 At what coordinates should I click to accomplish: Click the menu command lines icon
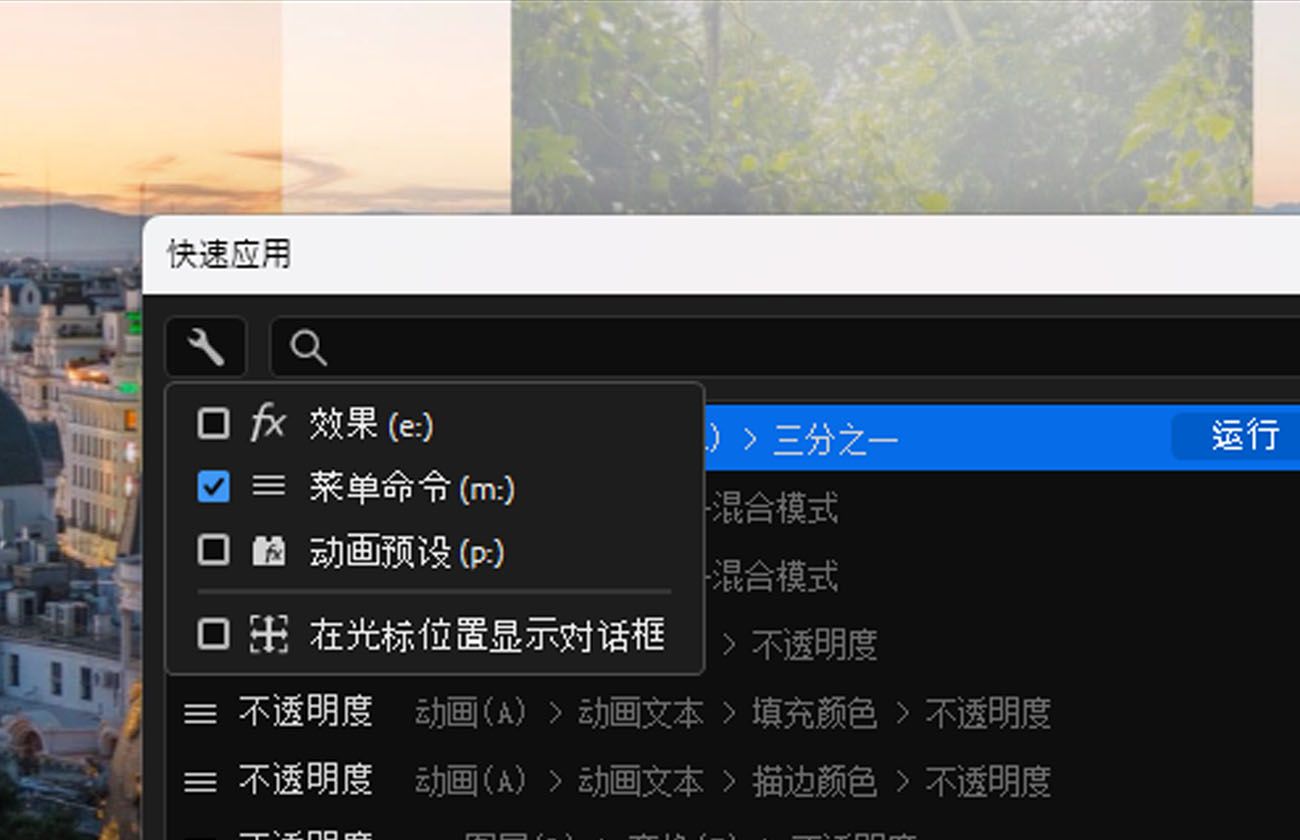(268, 487)
